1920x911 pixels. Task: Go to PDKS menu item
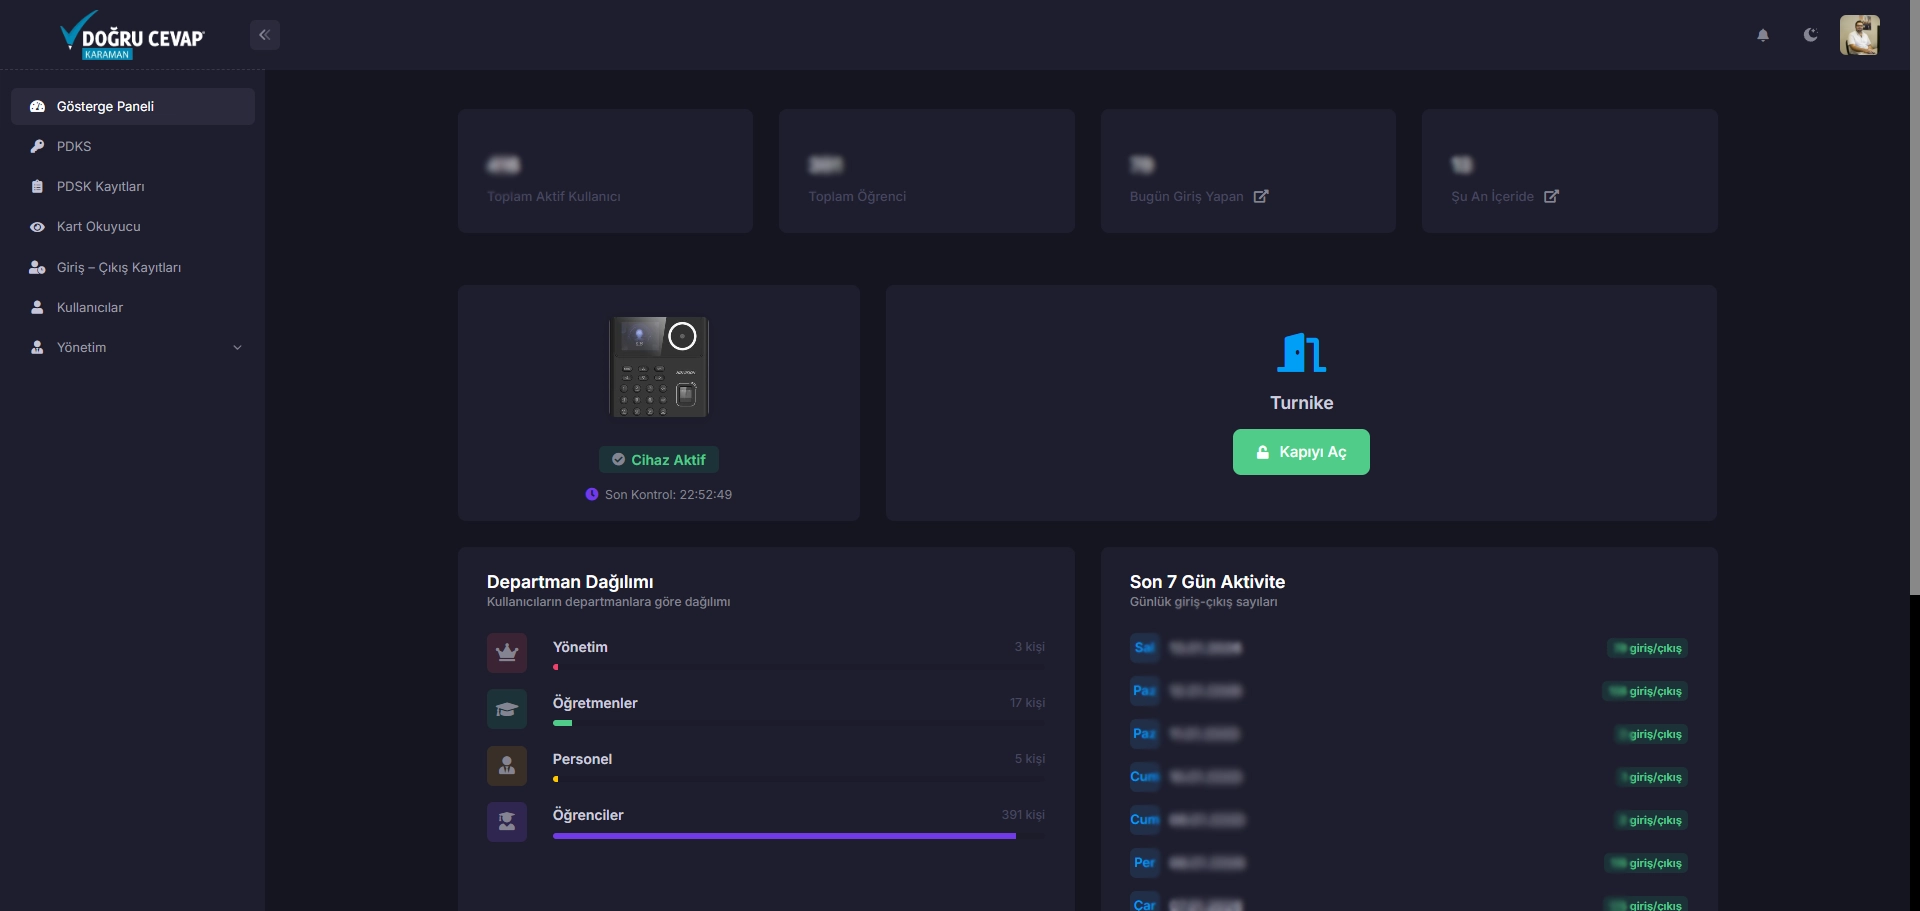(74, 147)
